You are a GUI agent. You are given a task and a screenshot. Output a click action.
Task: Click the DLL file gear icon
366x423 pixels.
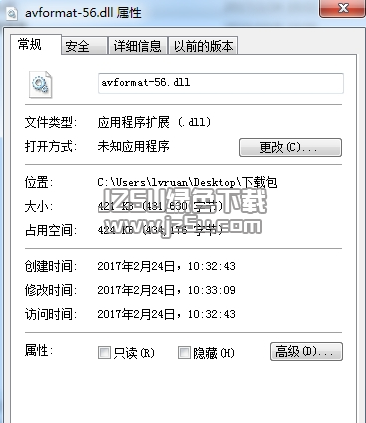point(40,84)
